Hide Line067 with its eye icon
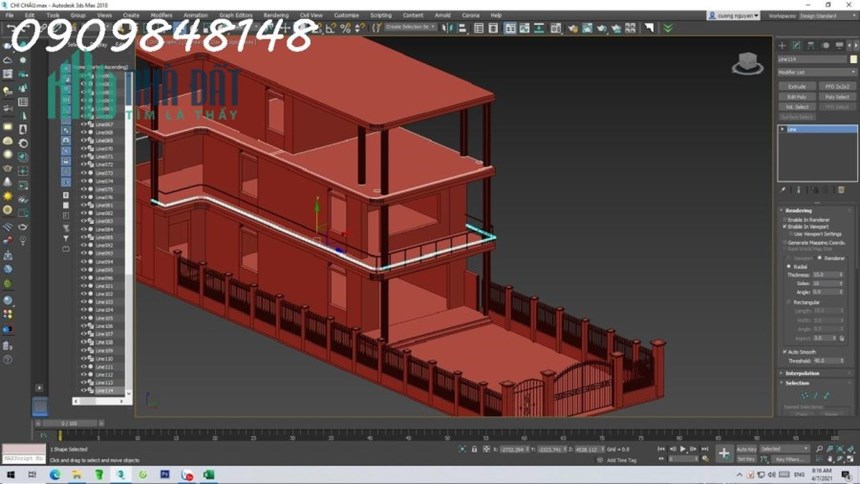 [x=83, y=125]
